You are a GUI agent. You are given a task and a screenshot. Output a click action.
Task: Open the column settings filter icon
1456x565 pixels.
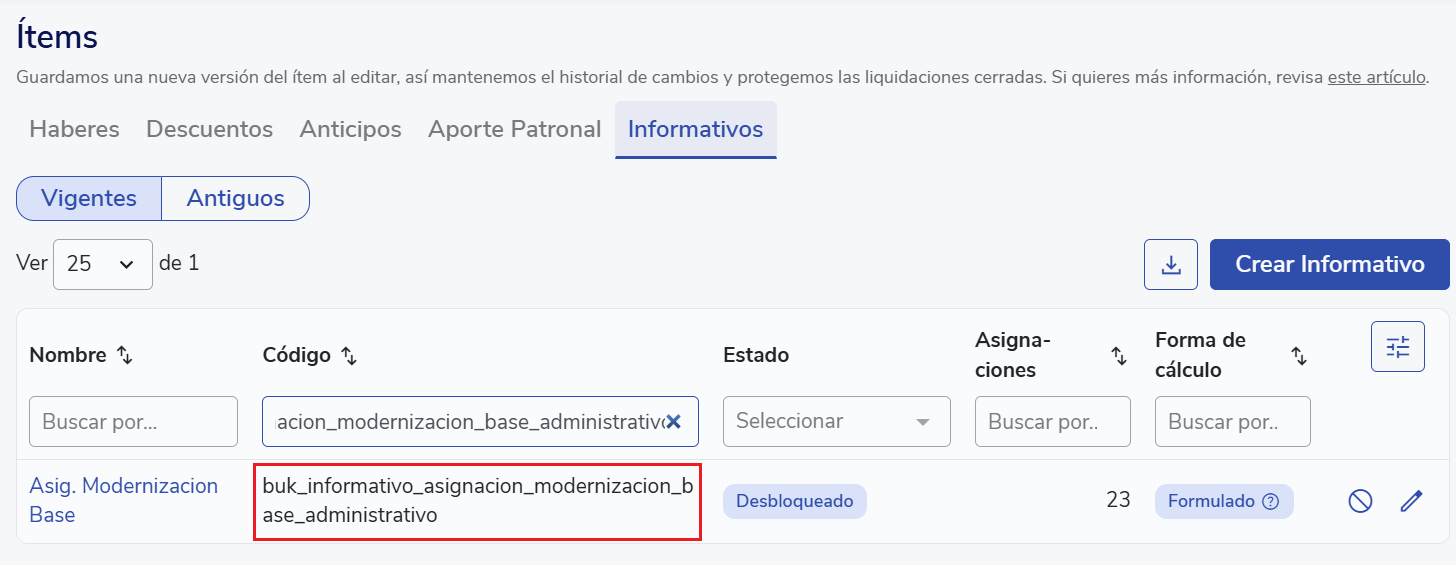point(1397,347)
